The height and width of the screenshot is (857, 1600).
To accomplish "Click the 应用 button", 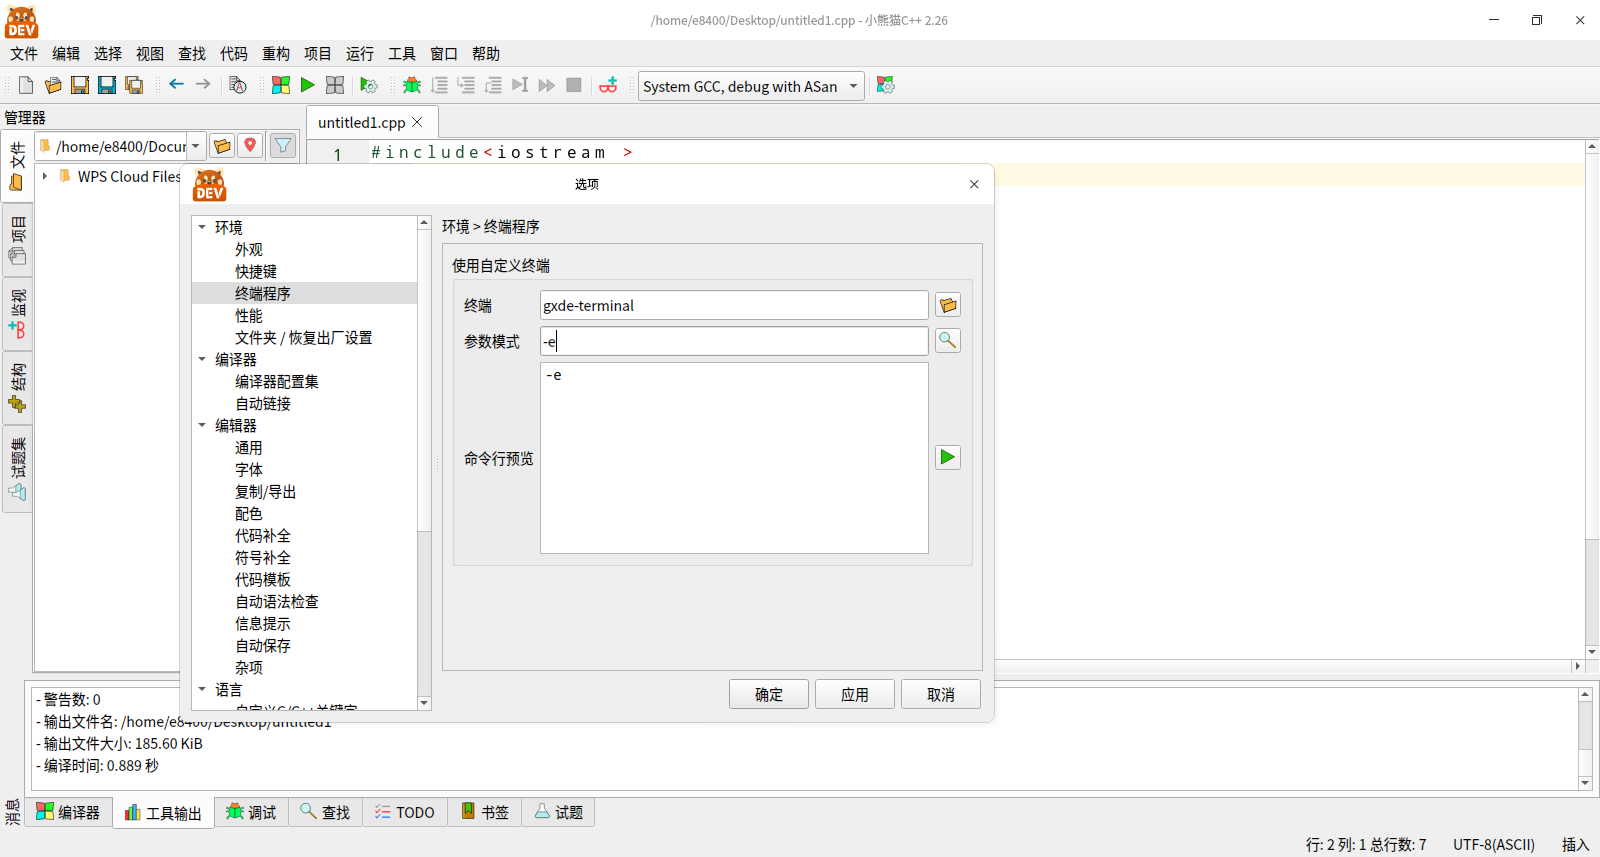I will pyautogui.click(x=855, y=694).
